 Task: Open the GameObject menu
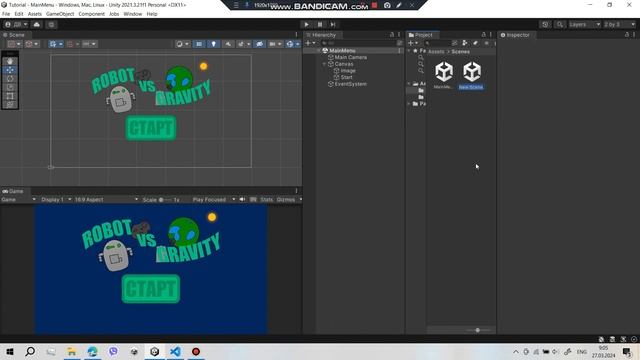coord(60,14)
